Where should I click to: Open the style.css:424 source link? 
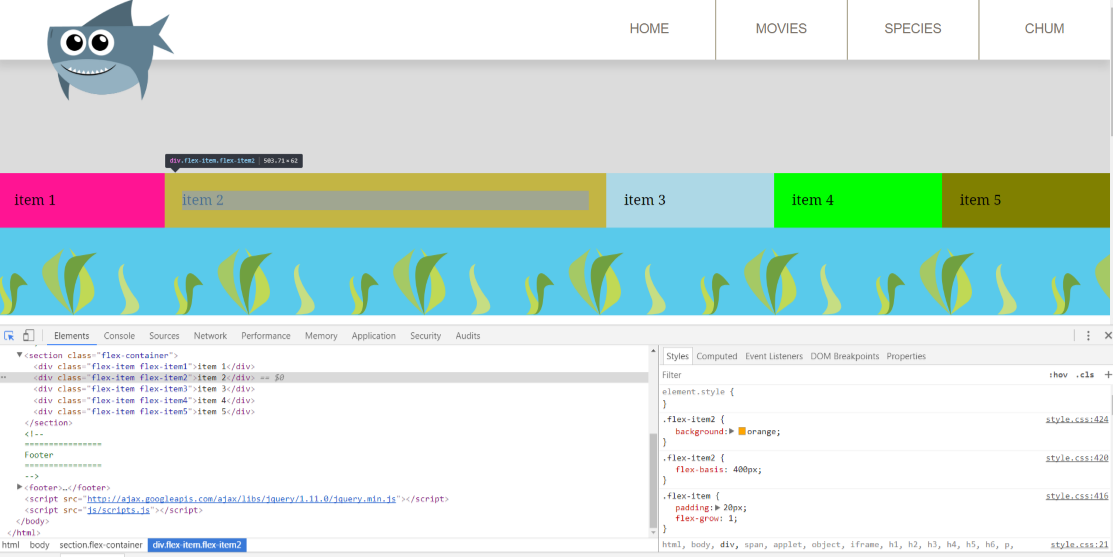(1077, 419)
